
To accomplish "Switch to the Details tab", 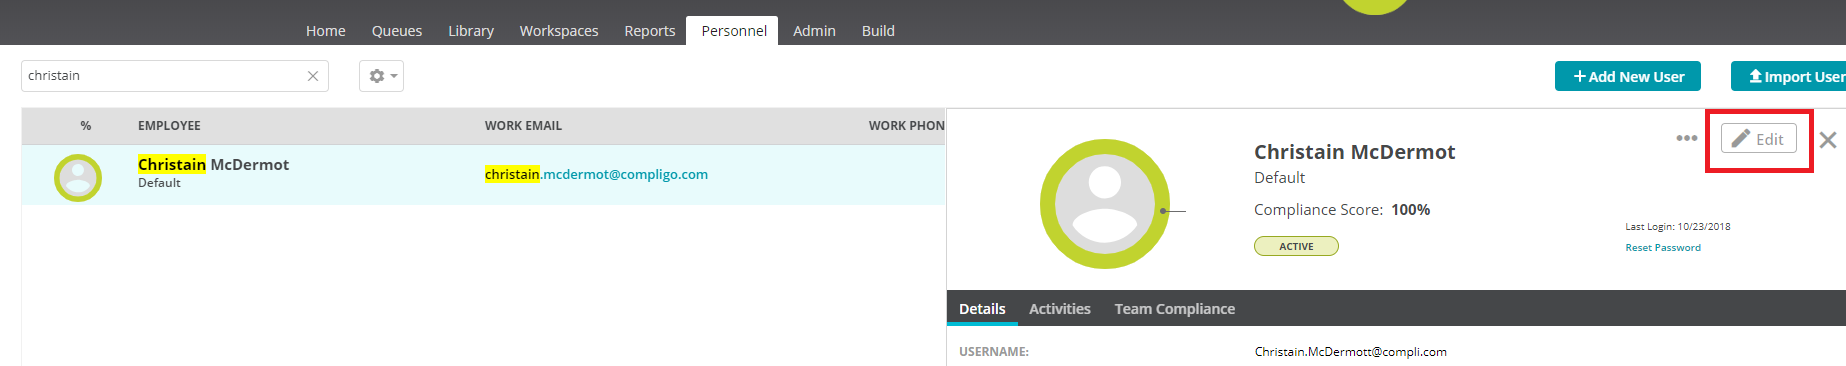I will pos(982,309).
